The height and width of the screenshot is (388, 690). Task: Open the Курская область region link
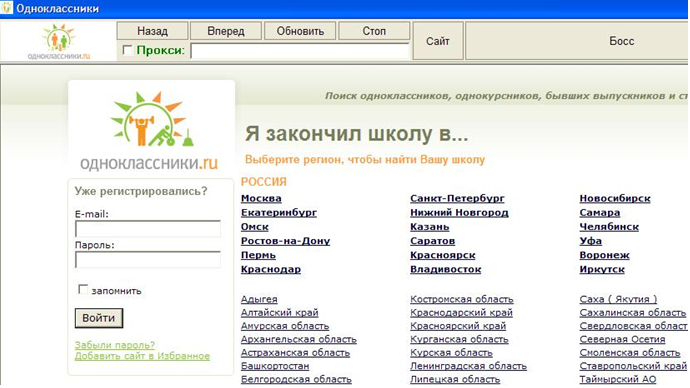tap(451, 353)
